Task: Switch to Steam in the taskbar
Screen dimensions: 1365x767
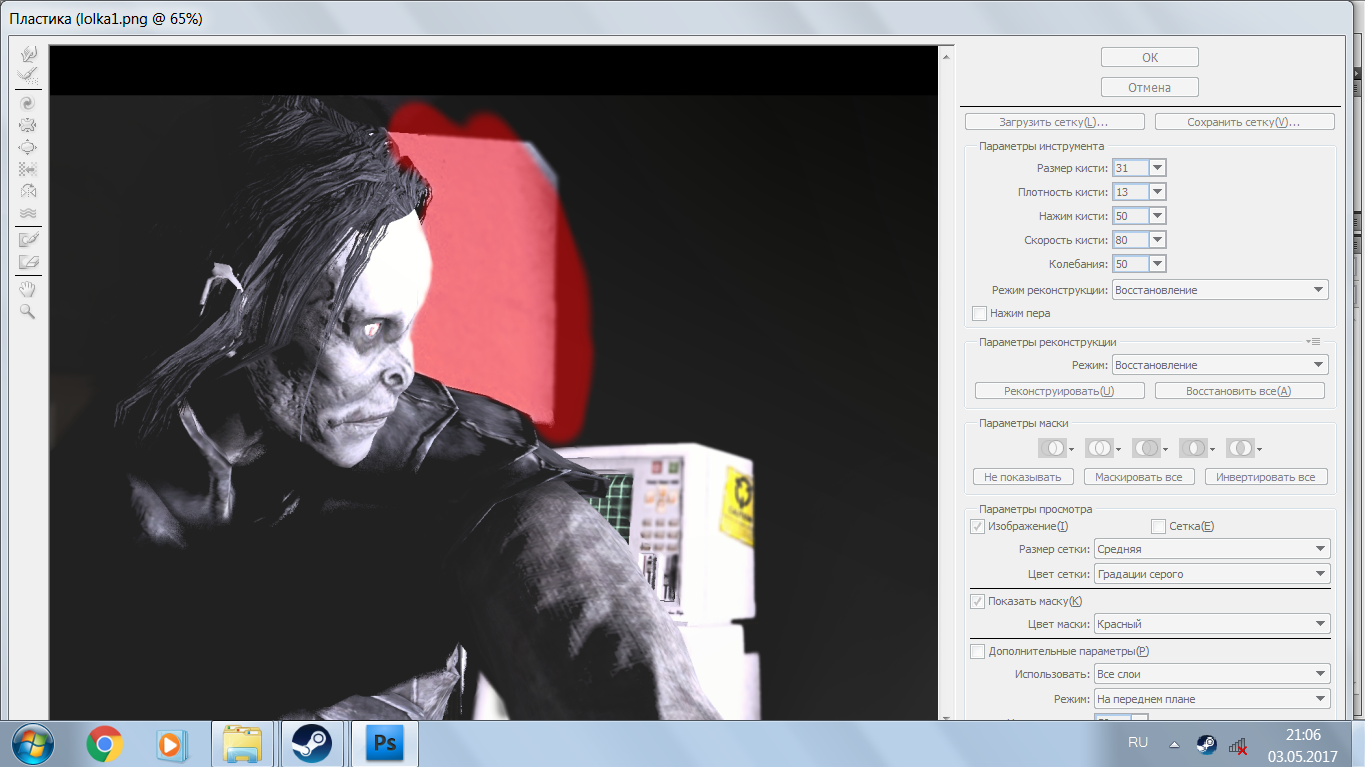Action: 312,744
